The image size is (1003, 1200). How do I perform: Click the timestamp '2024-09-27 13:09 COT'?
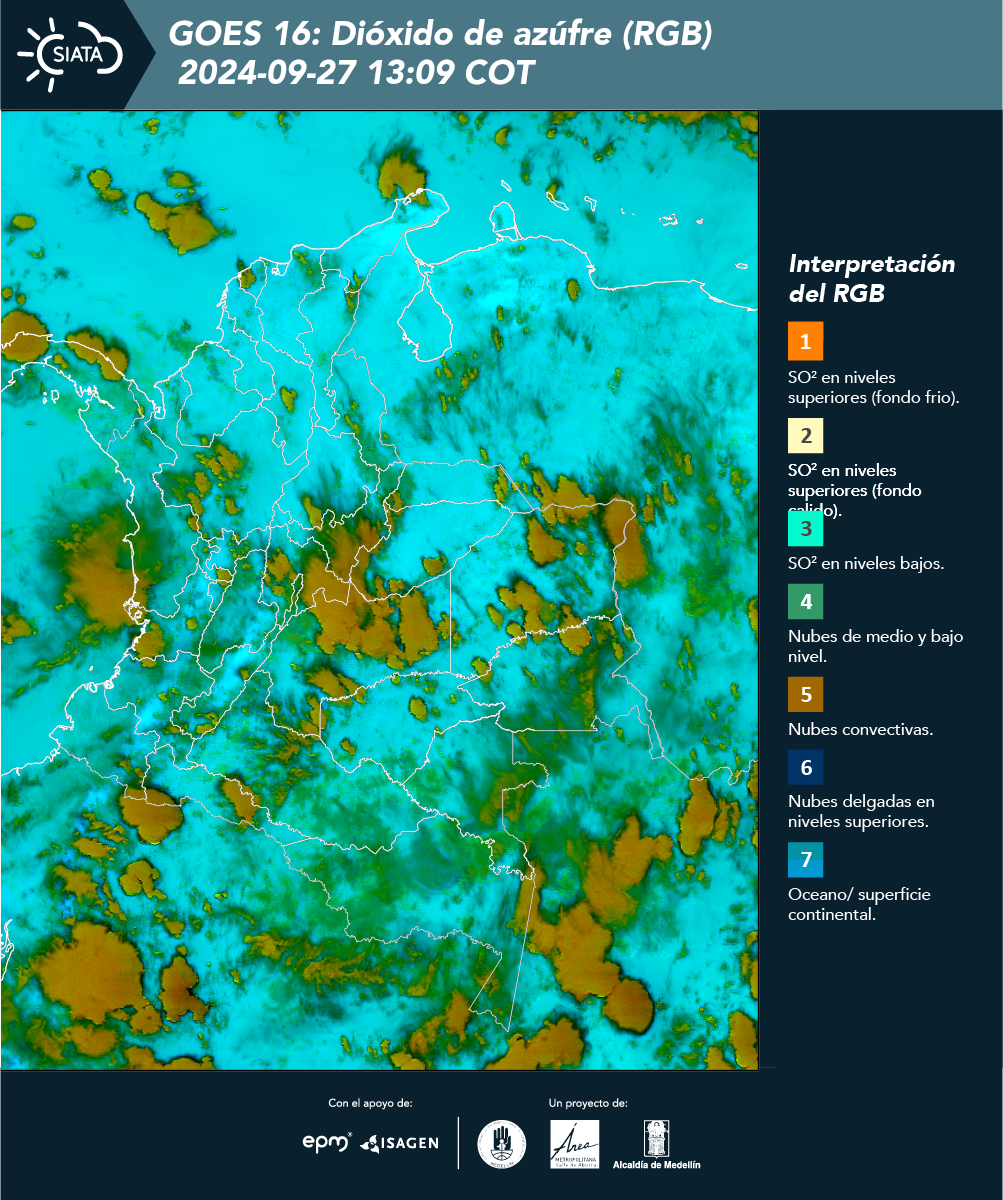tap(357, 73)
